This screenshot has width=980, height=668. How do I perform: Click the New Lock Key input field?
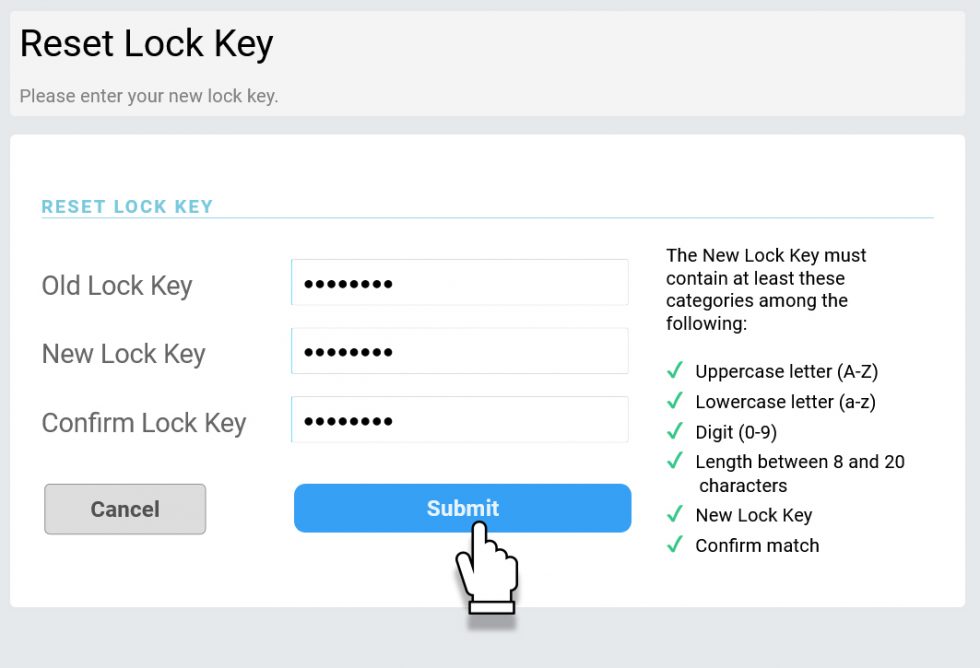(x=460, y=351)
